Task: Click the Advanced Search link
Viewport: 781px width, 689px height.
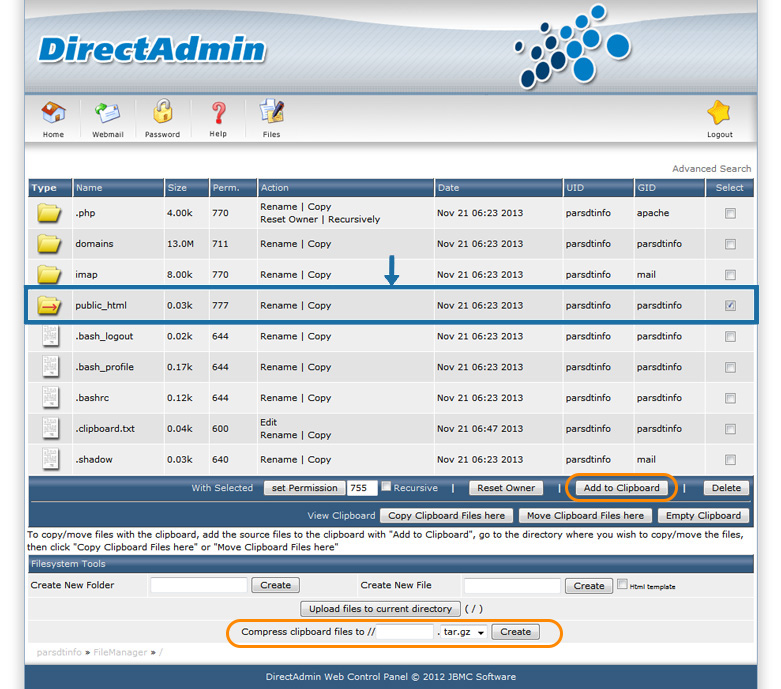Action: coord(711,169)
